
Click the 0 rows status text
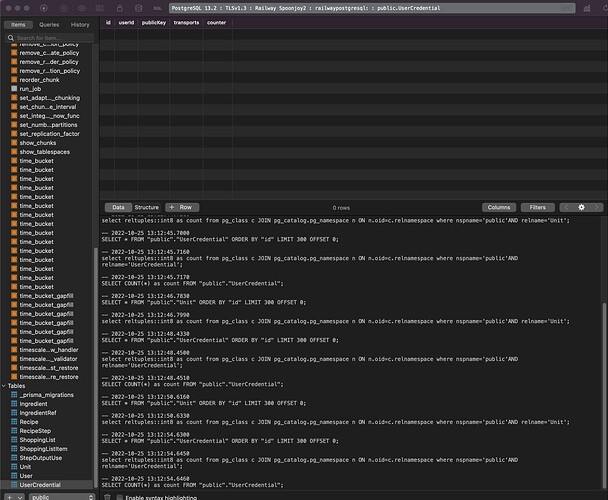(341, 208)
